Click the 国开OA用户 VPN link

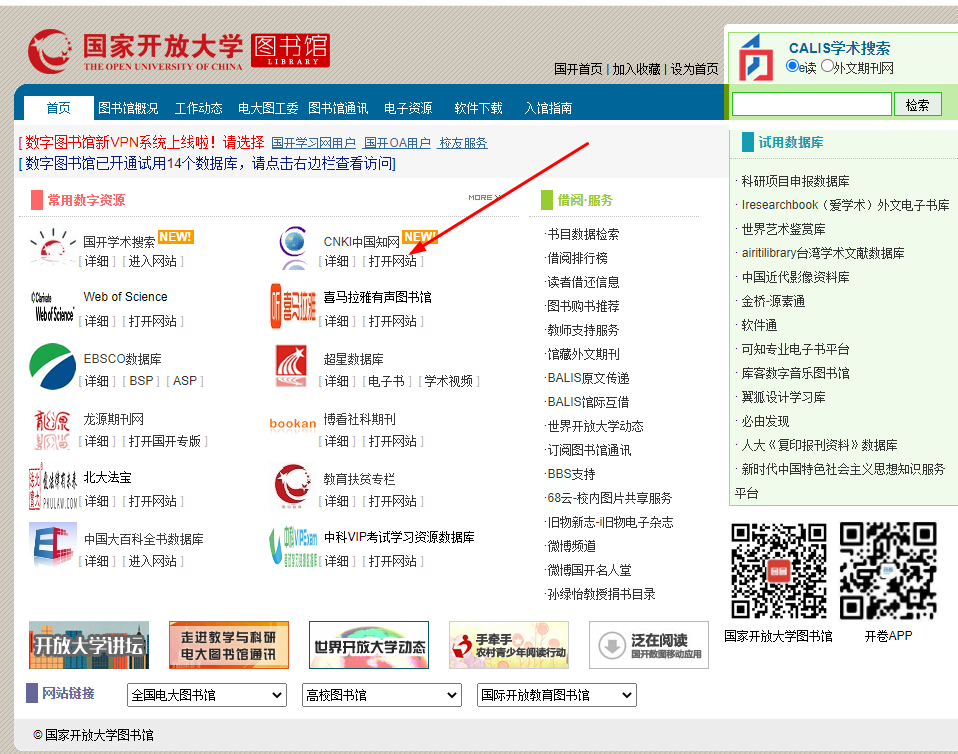(397, 143)
